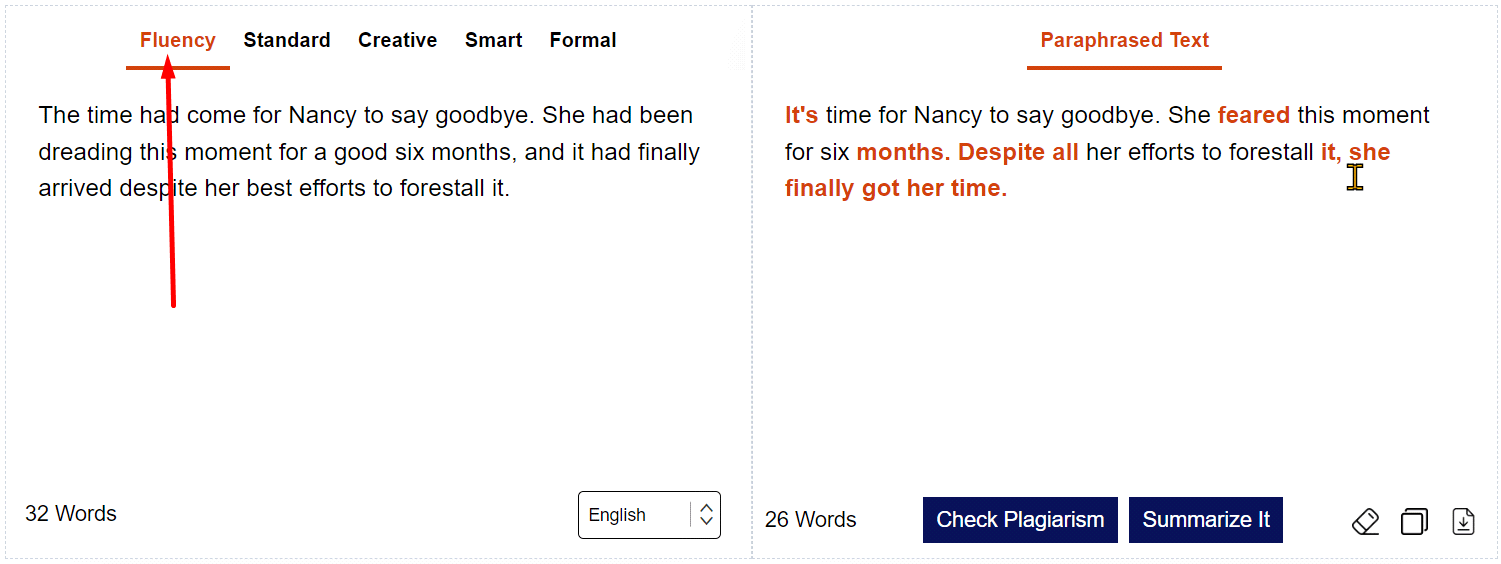Open the Paraphrased Text tab

tap(1125, 41)
